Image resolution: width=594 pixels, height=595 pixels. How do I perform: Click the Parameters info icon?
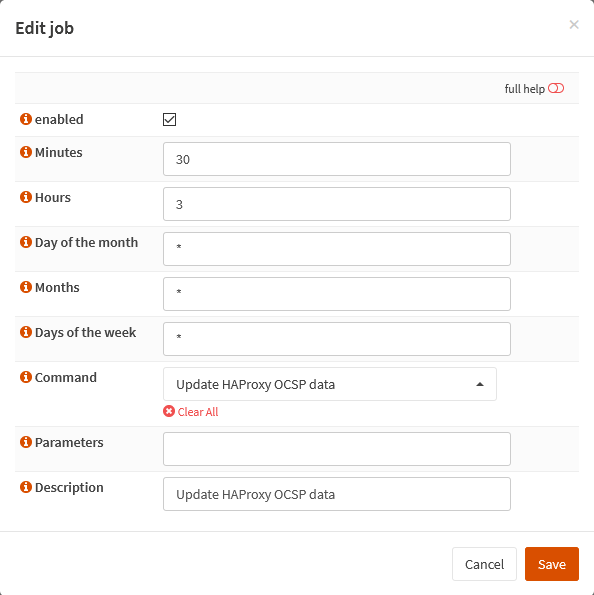click(26, 442)
